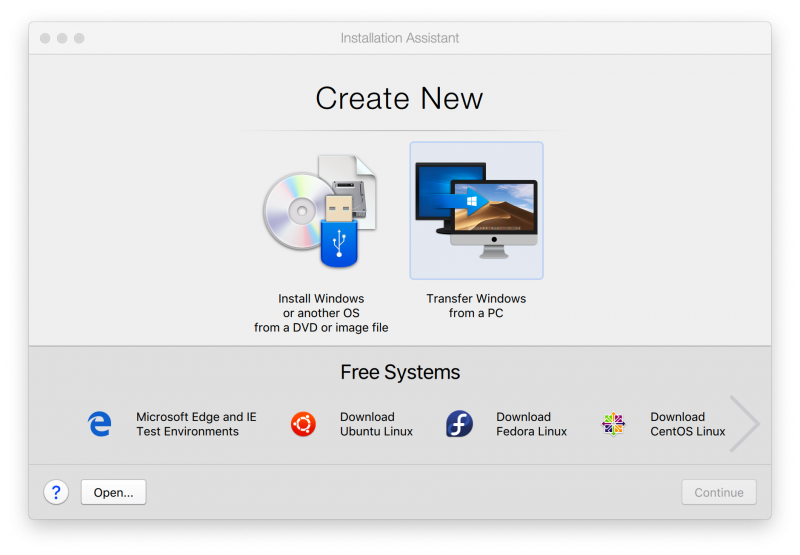Screen dimensions: 800x555
Task: Click 'Install Windows or another OS' caption
Action: 321,313
